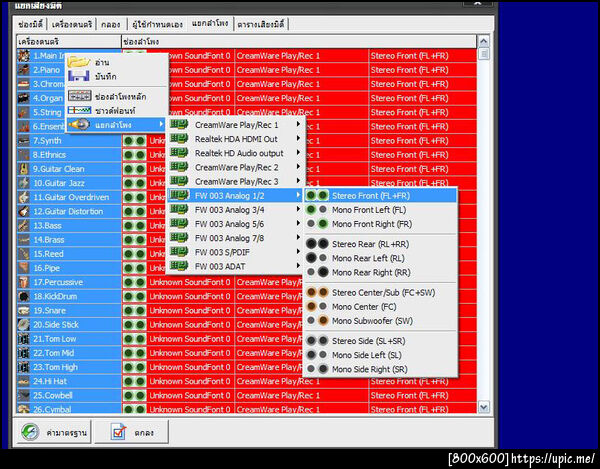Select the ซาวด์ฟ้อนท์ context menu entry
The width and height of the screenshot is (600, 469).
tap(117, 111)
